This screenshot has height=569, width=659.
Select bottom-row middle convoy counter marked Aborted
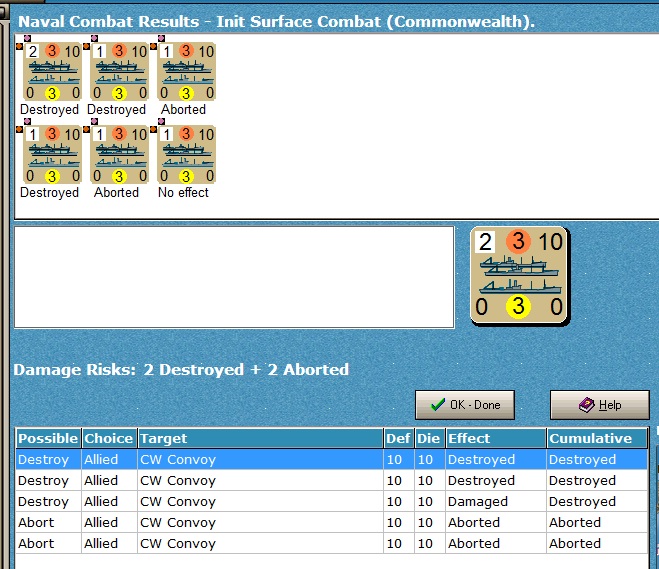(119, 154)
